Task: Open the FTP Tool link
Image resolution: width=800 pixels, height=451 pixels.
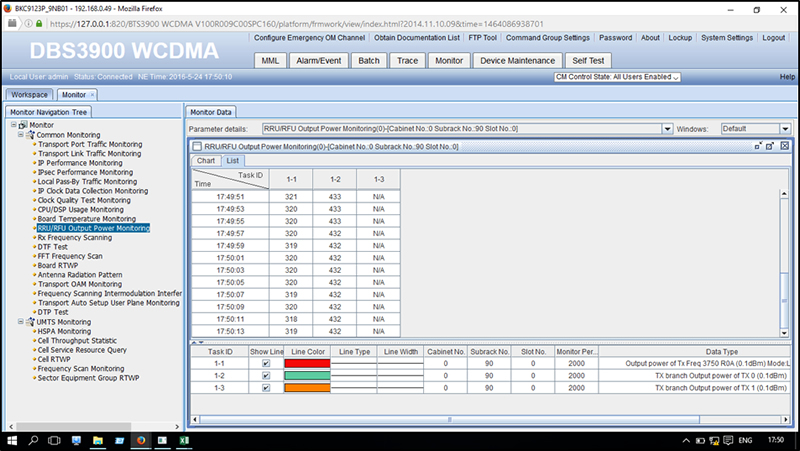Action: tap(483, 38)
